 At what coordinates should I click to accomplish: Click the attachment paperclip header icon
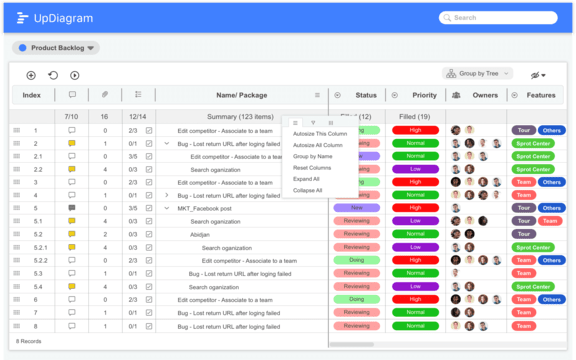[105, 95]
